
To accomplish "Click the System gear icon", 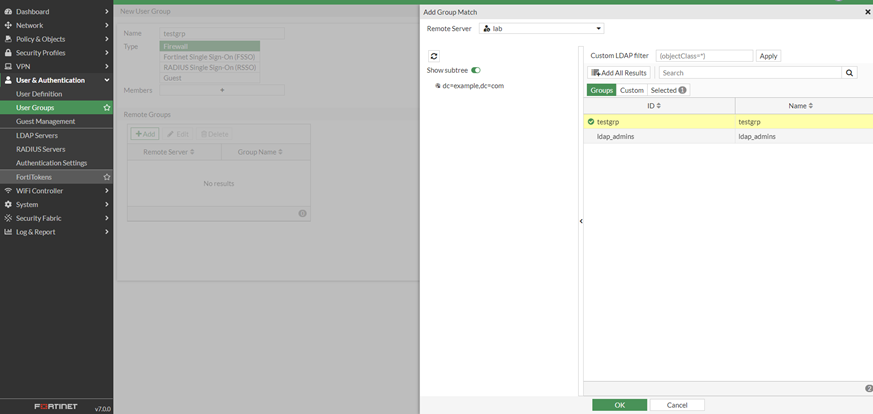I will (8, 205).
